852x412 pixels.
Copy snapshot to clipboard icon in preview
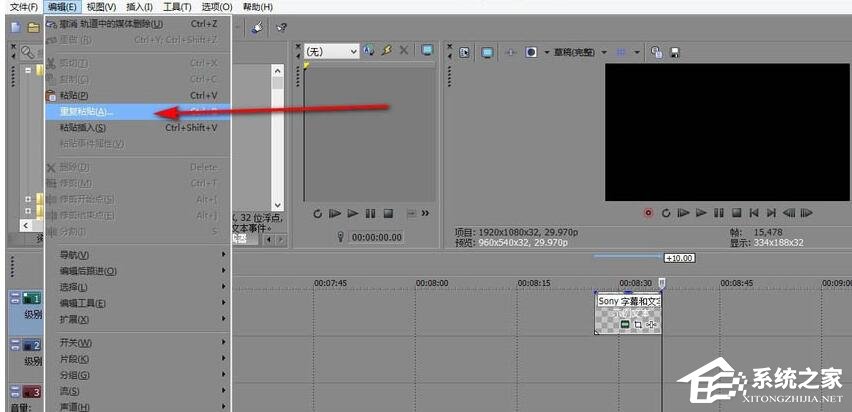click(657, 52)
